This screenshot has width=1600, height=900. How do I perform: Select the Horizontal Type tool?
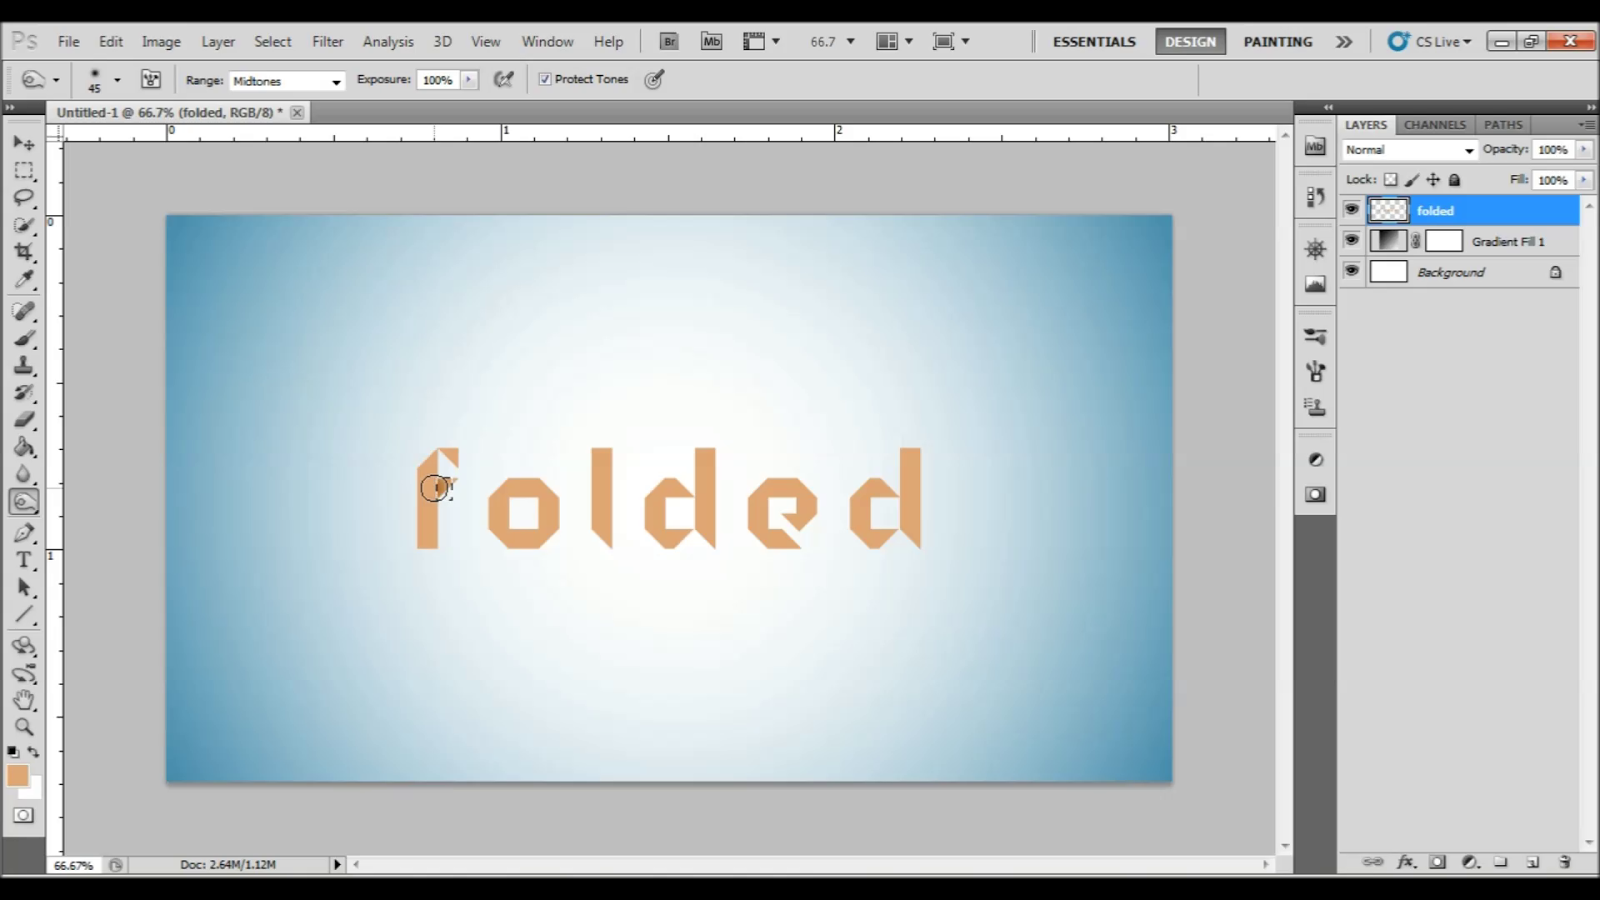[24, 560]
